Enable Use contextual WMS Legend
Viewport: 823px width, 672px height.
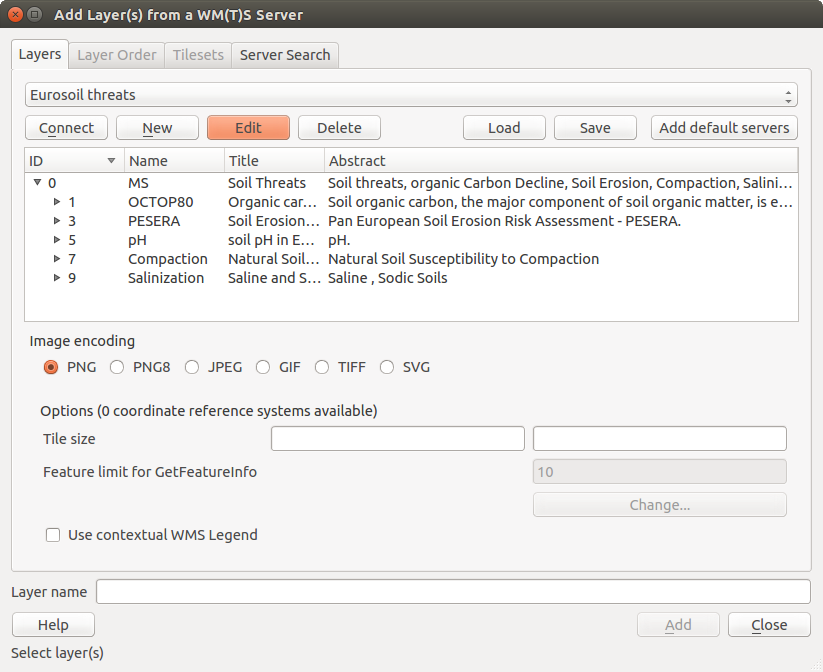(54, 535)
